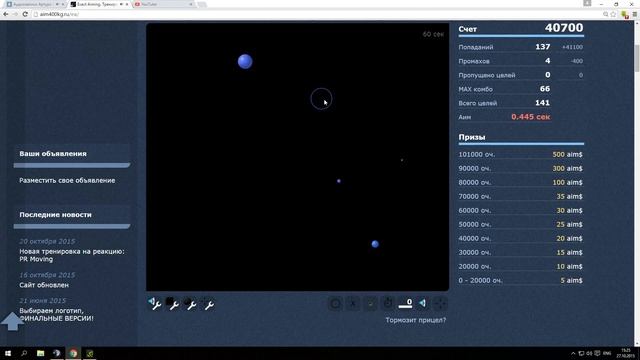This screenshot has width=640, height=360.
Task: Close the first browser tab
Action: [x=63, y=4]
